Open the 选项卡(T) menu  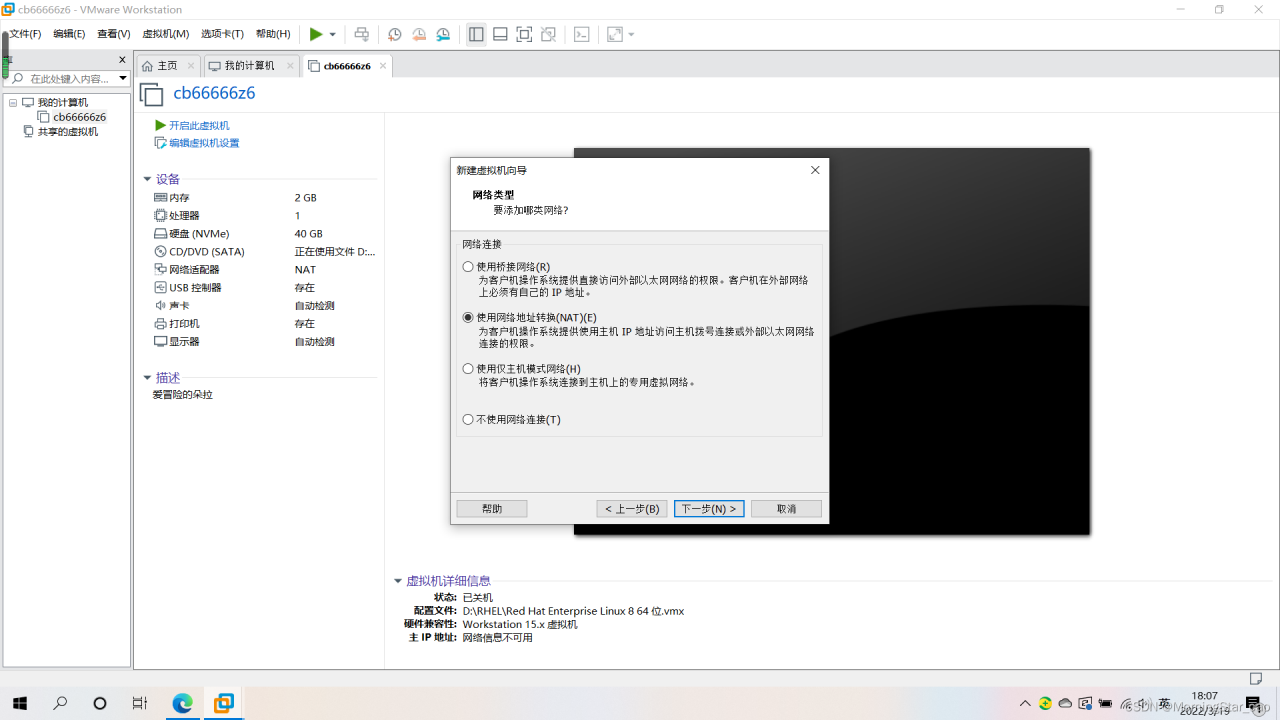pos(222,34)
